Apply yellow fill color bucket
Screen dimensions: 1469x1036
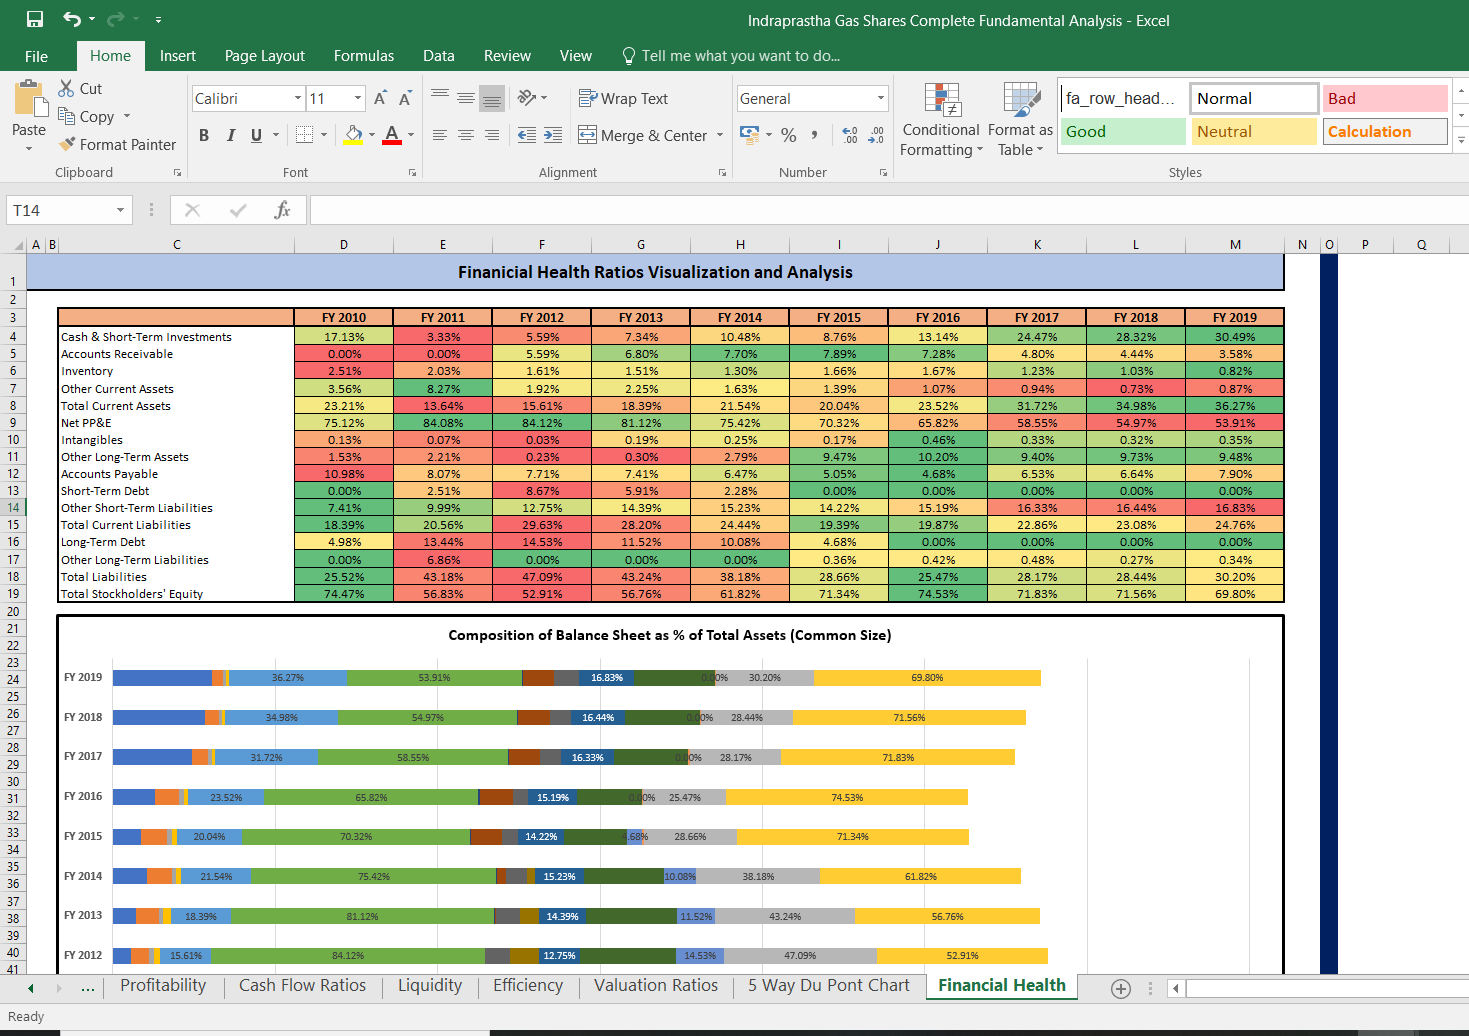pyautogui.click(x=353, y=135)
